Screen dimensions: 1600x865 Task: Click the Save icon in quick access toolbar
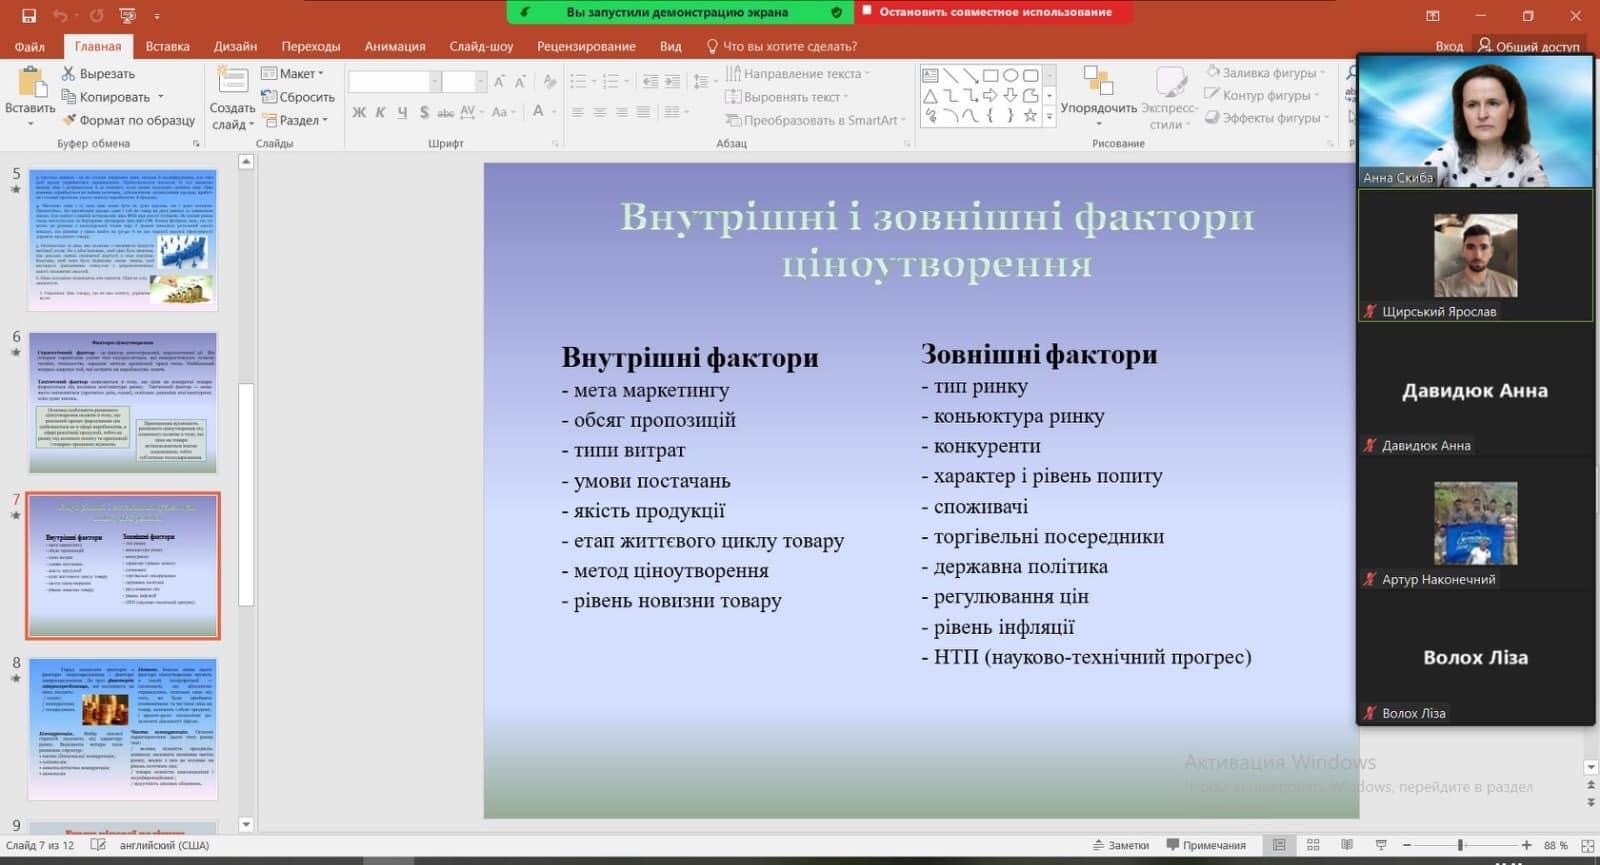pos(28,15)
